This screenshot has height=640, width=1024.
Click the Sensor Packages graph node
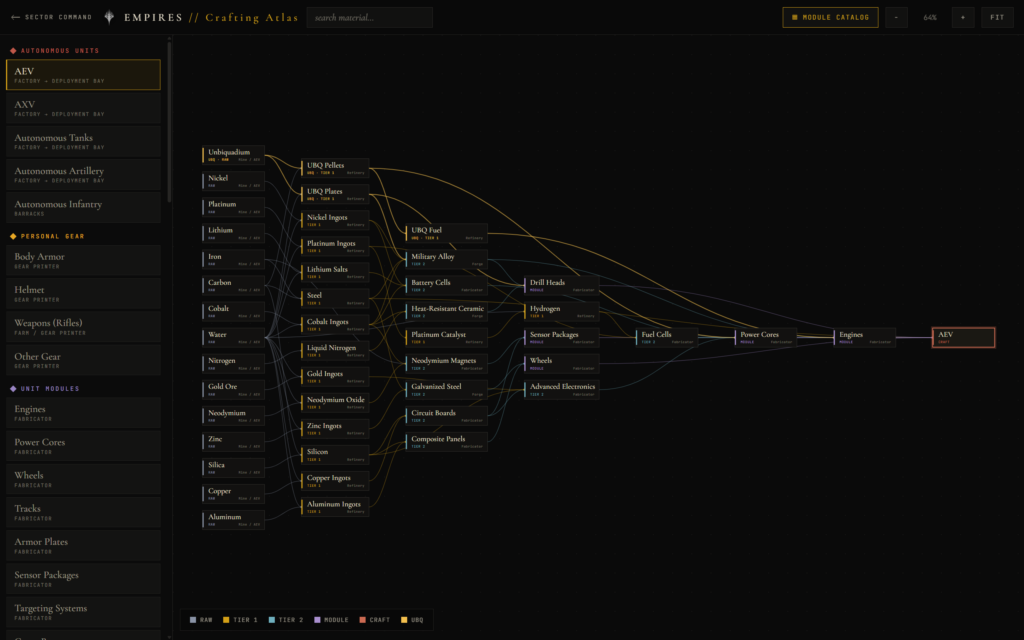click(562, 338)
